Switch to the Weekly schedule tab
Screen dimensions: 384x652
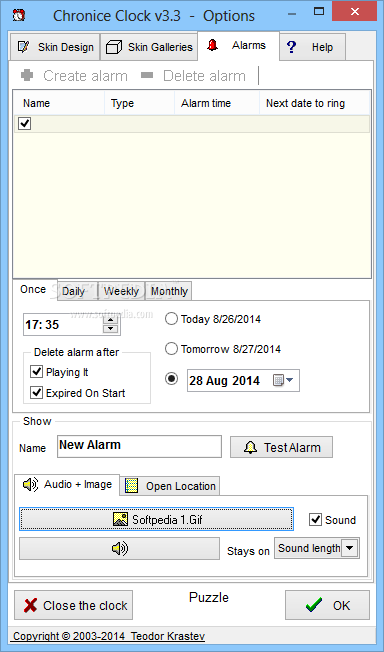[x=121, y=291]
